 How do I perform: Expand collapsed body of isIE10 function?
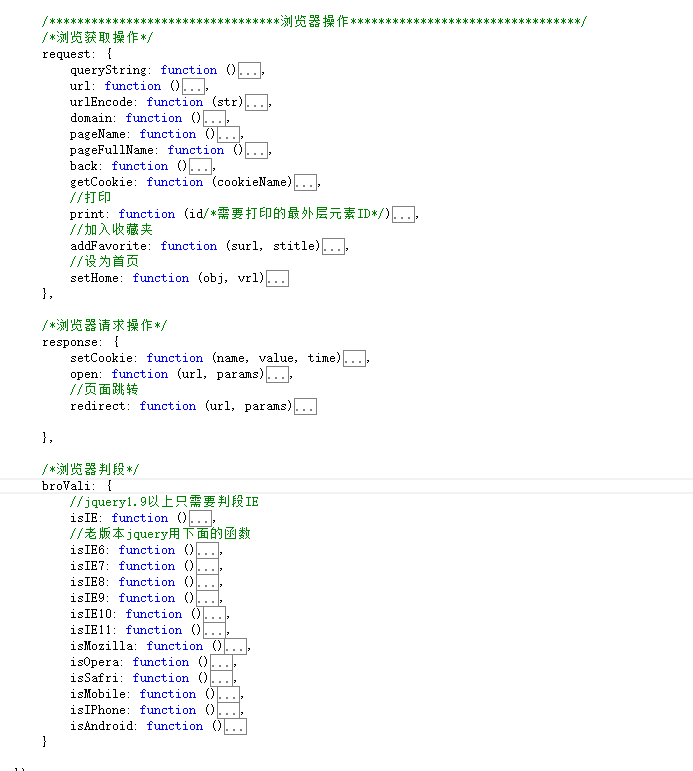214,615
